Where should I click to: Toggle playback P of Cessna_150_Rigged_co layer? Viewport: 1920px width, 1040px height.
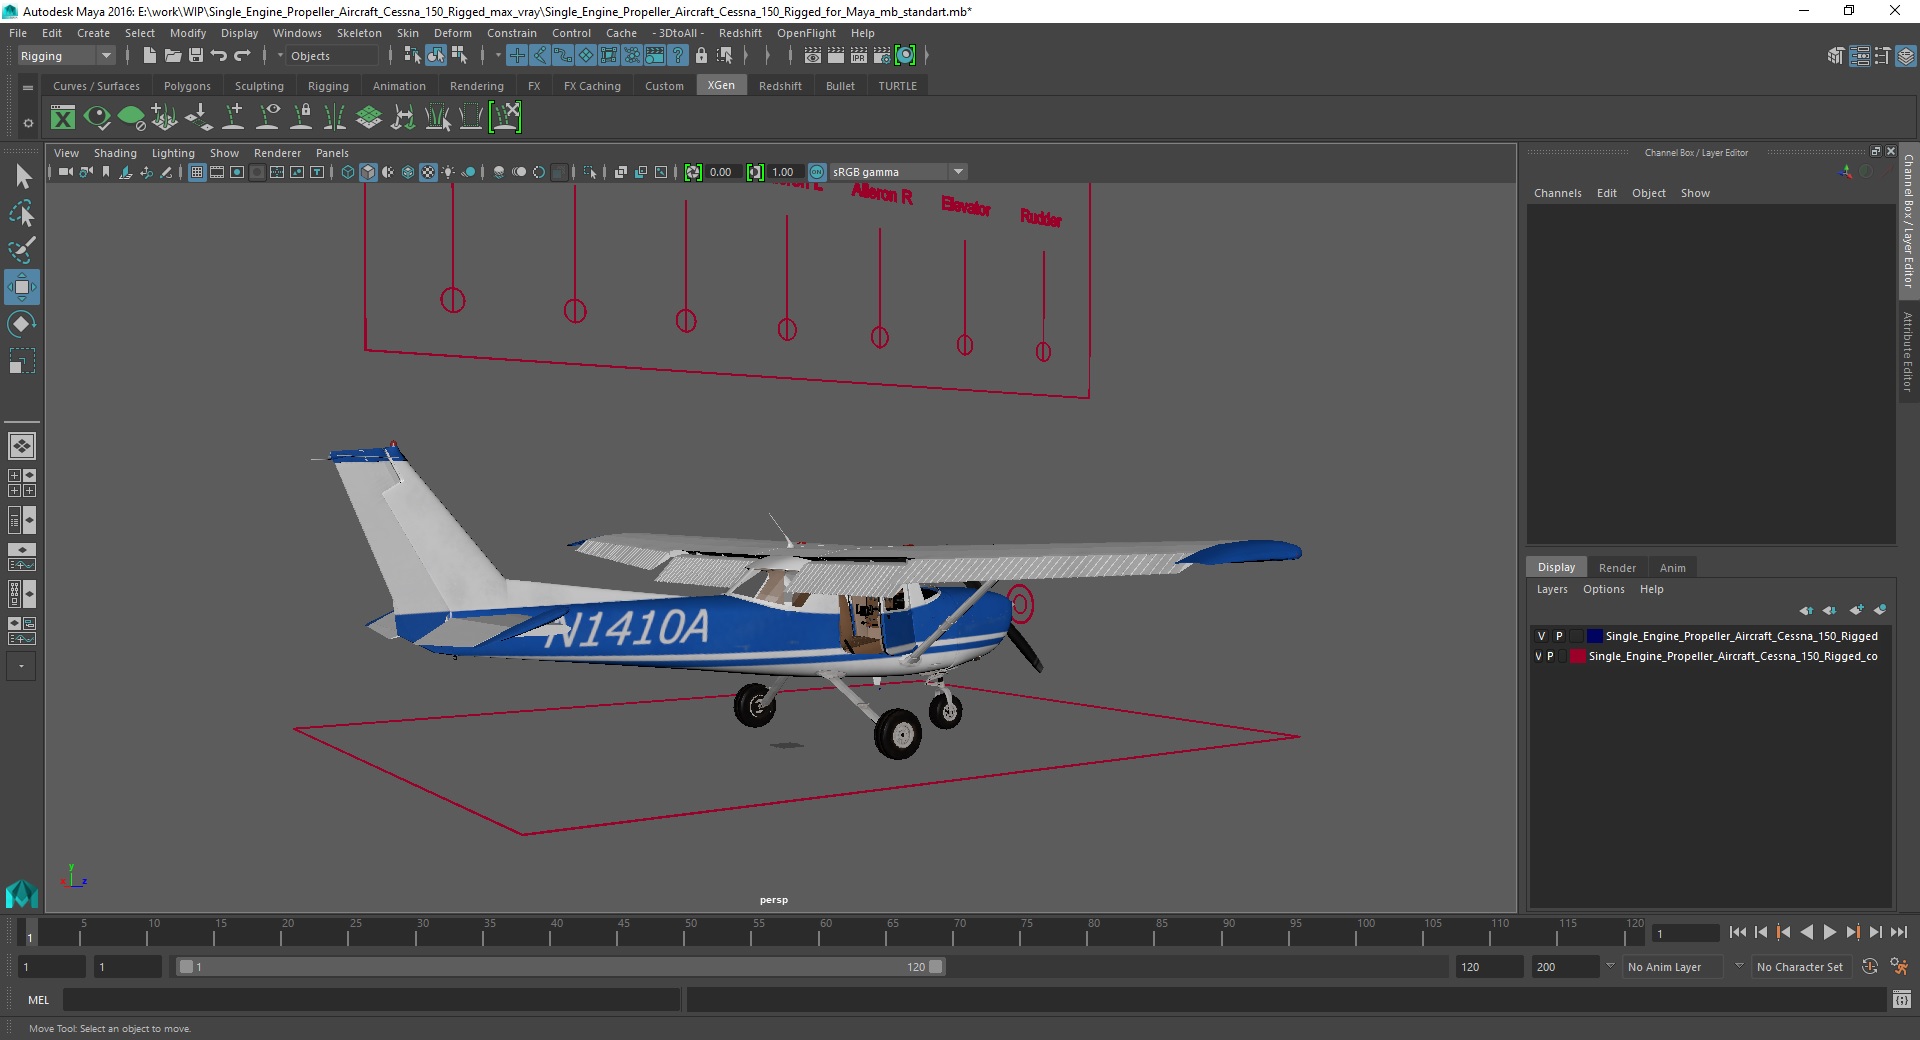pyautogui.click(x=1551, y=656)
